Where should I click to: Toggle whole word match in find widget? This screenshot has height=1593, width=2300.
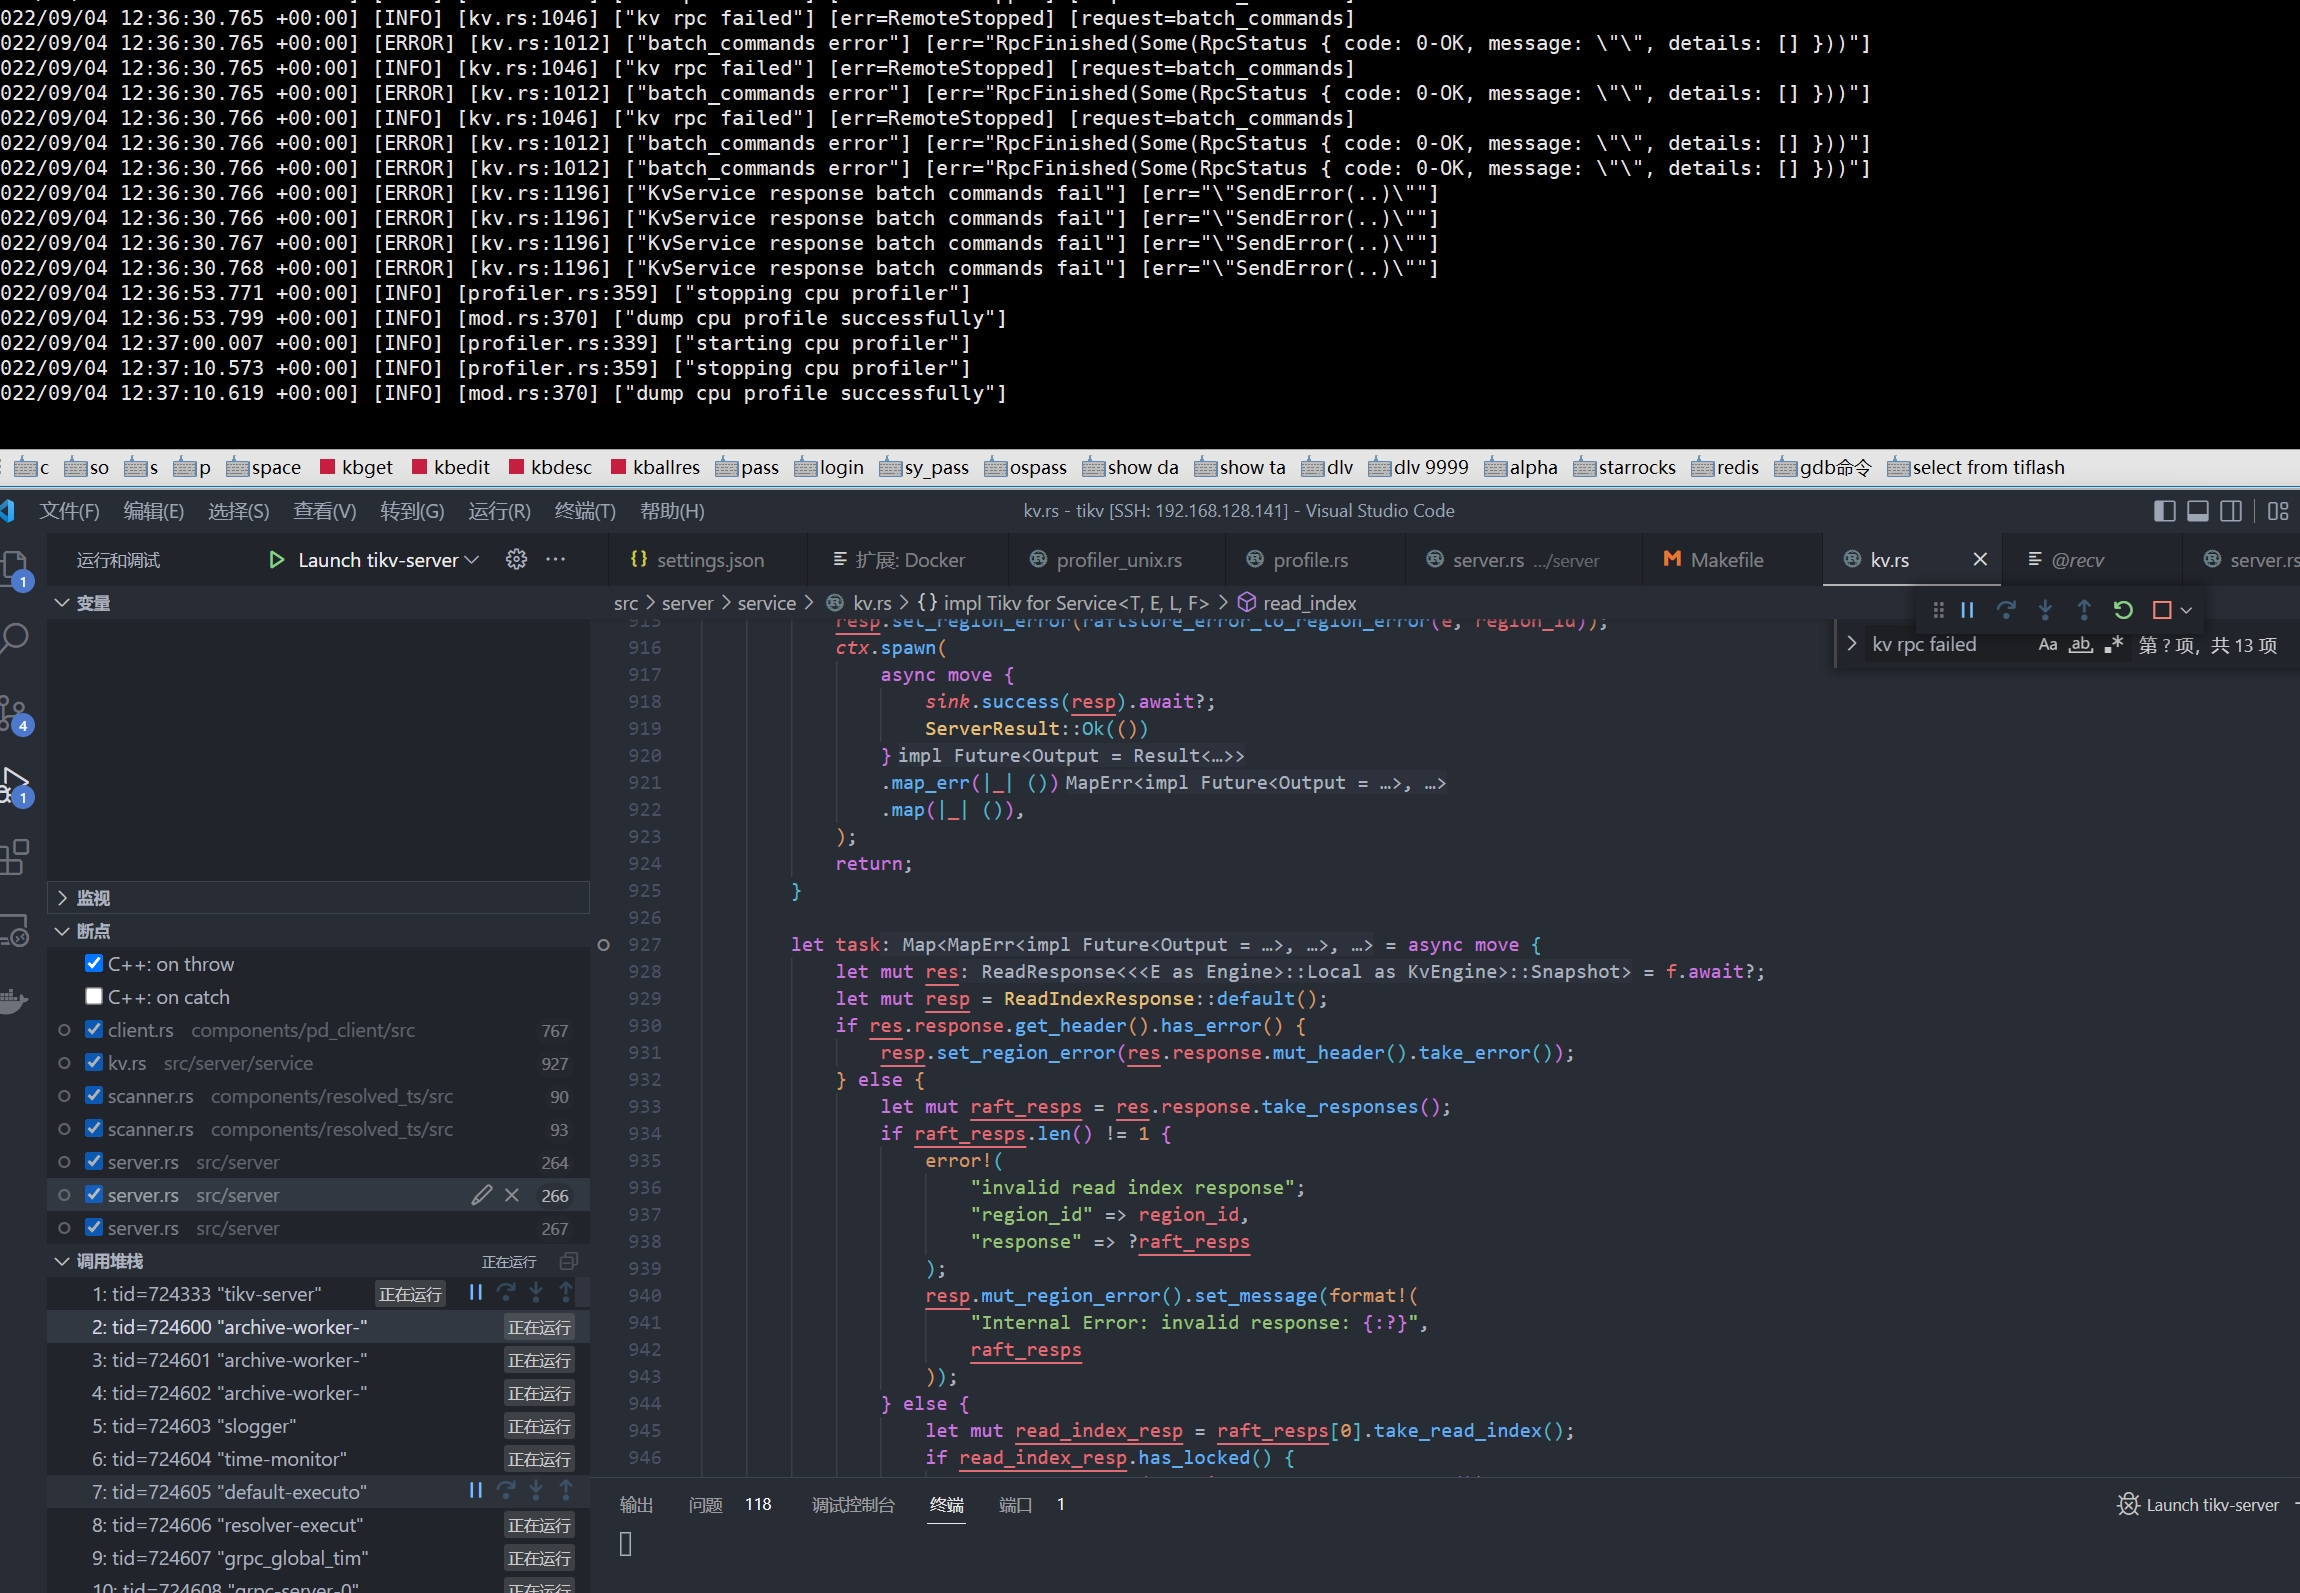(2081, 645)
